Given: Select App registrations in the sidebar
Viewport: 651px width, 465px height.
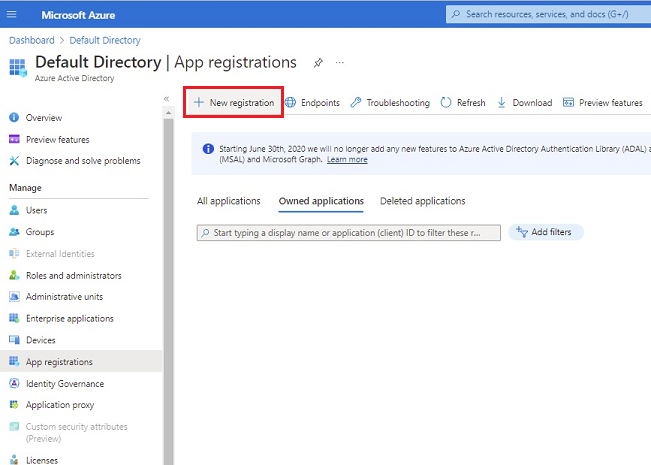Looking at the screenshot, I should coord(81,361).
